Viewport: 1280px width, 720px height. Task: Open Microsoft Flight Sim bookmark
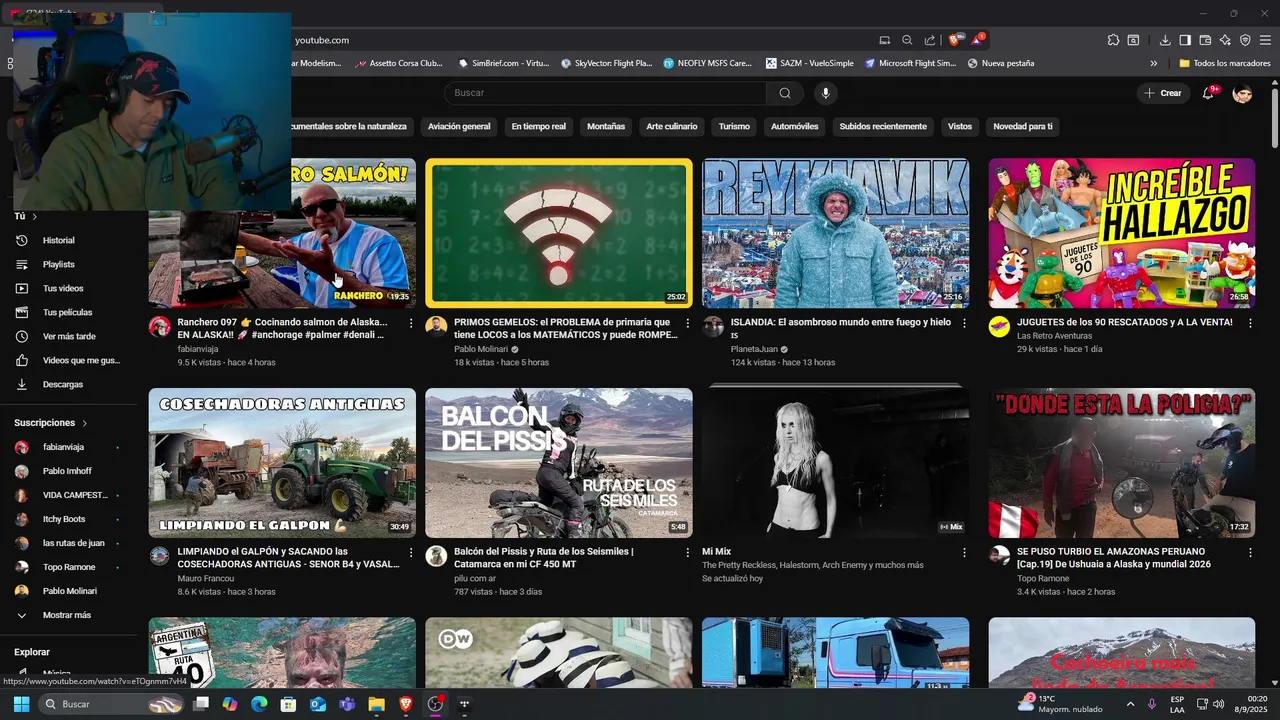coord(910,63)
